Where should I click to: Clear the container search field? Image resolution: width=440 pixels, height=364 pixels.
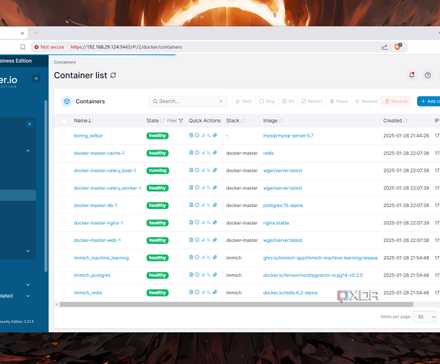(221, 101)
